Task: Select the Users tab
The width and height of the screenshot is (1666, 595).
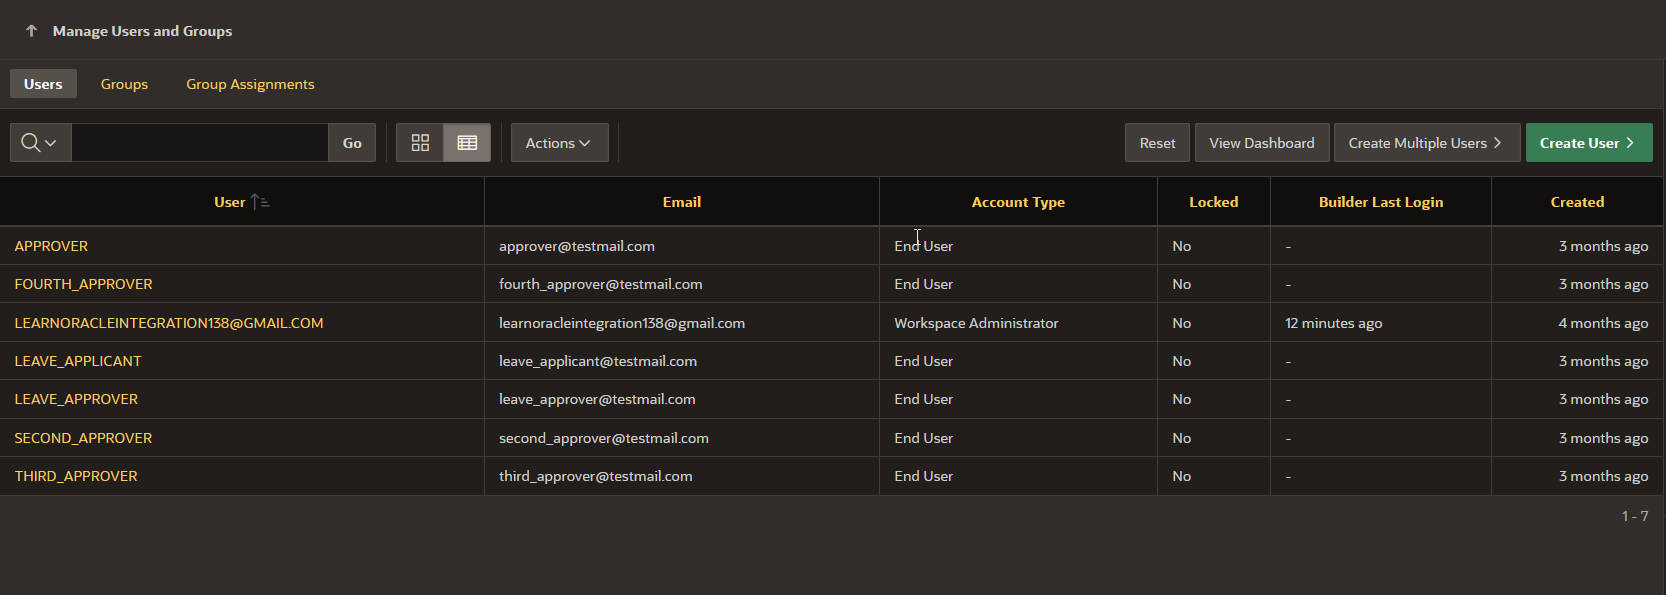Action: click(x=43, y=84)
